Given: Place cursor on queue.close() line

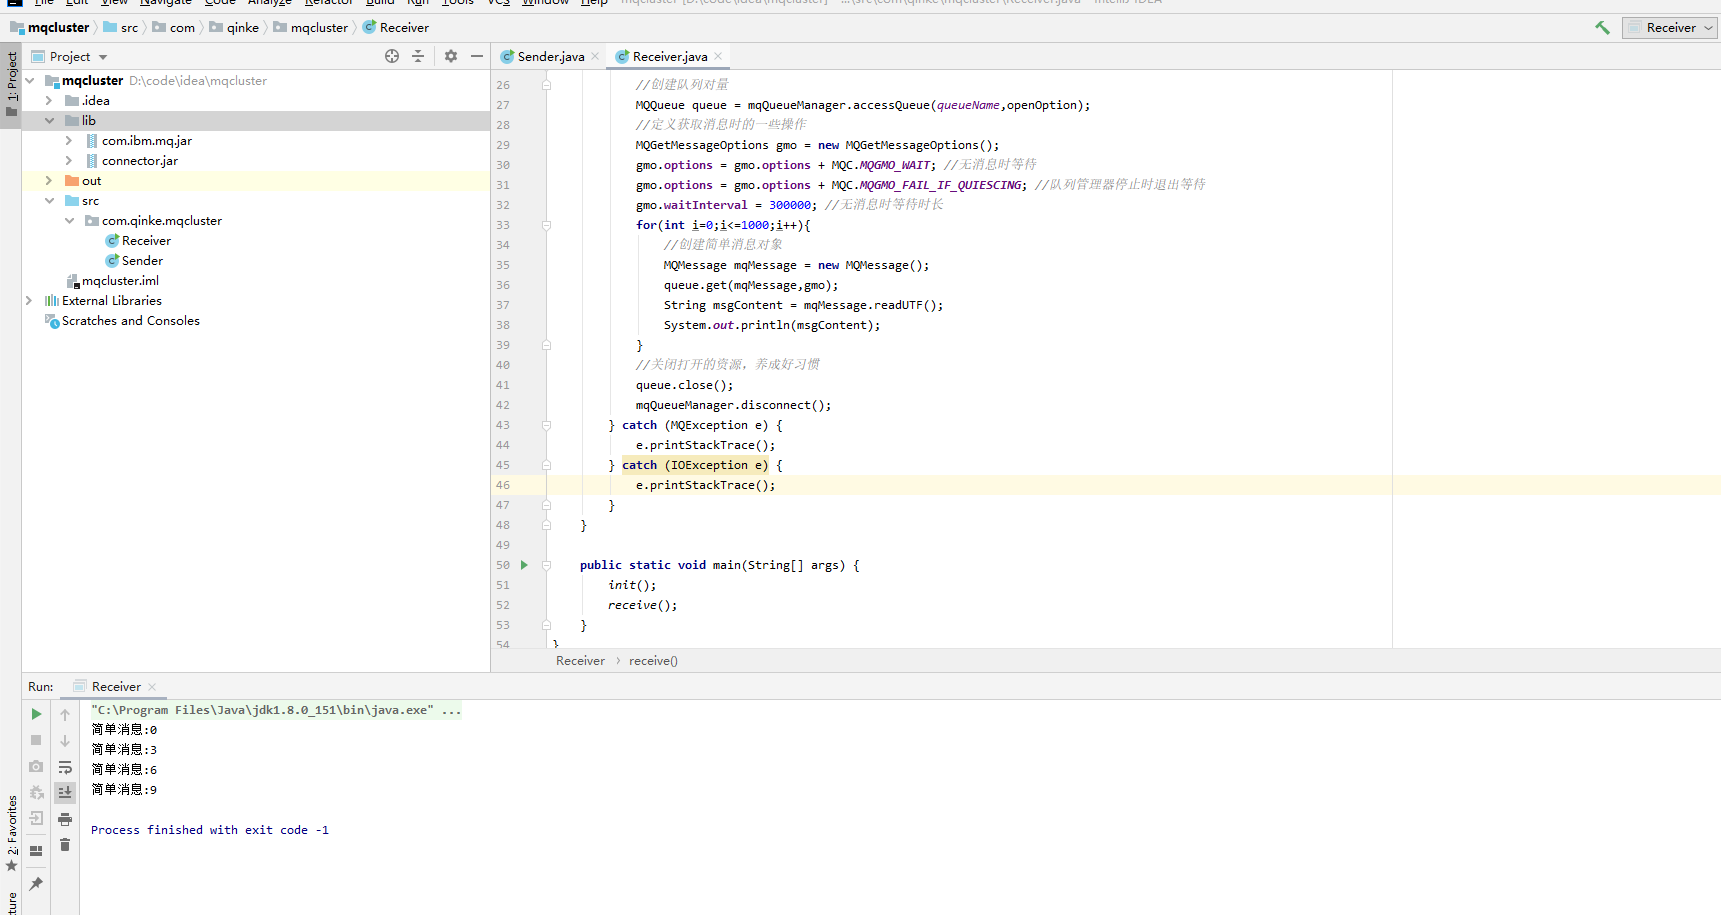Looking at the screenshot, I should (x=684, y=385).
